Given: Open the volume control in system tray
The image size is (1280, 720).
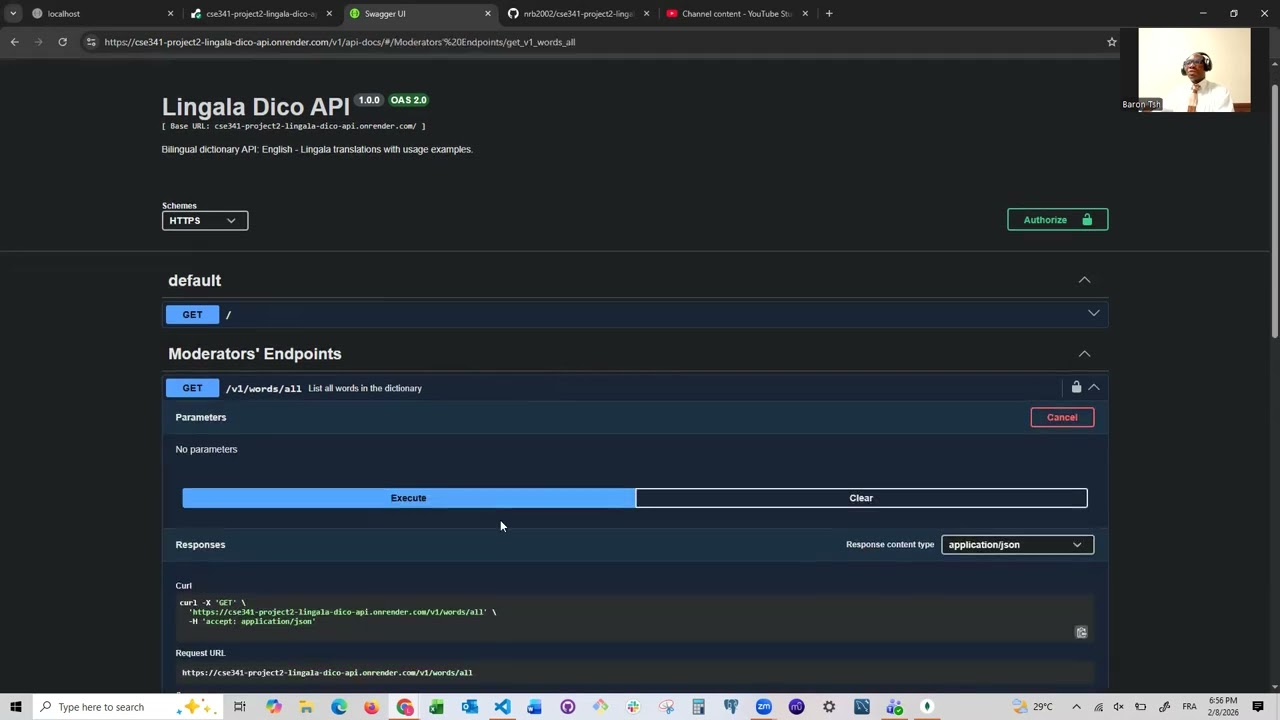Looking at the screenshot, I should click(x=1119, y=707).
